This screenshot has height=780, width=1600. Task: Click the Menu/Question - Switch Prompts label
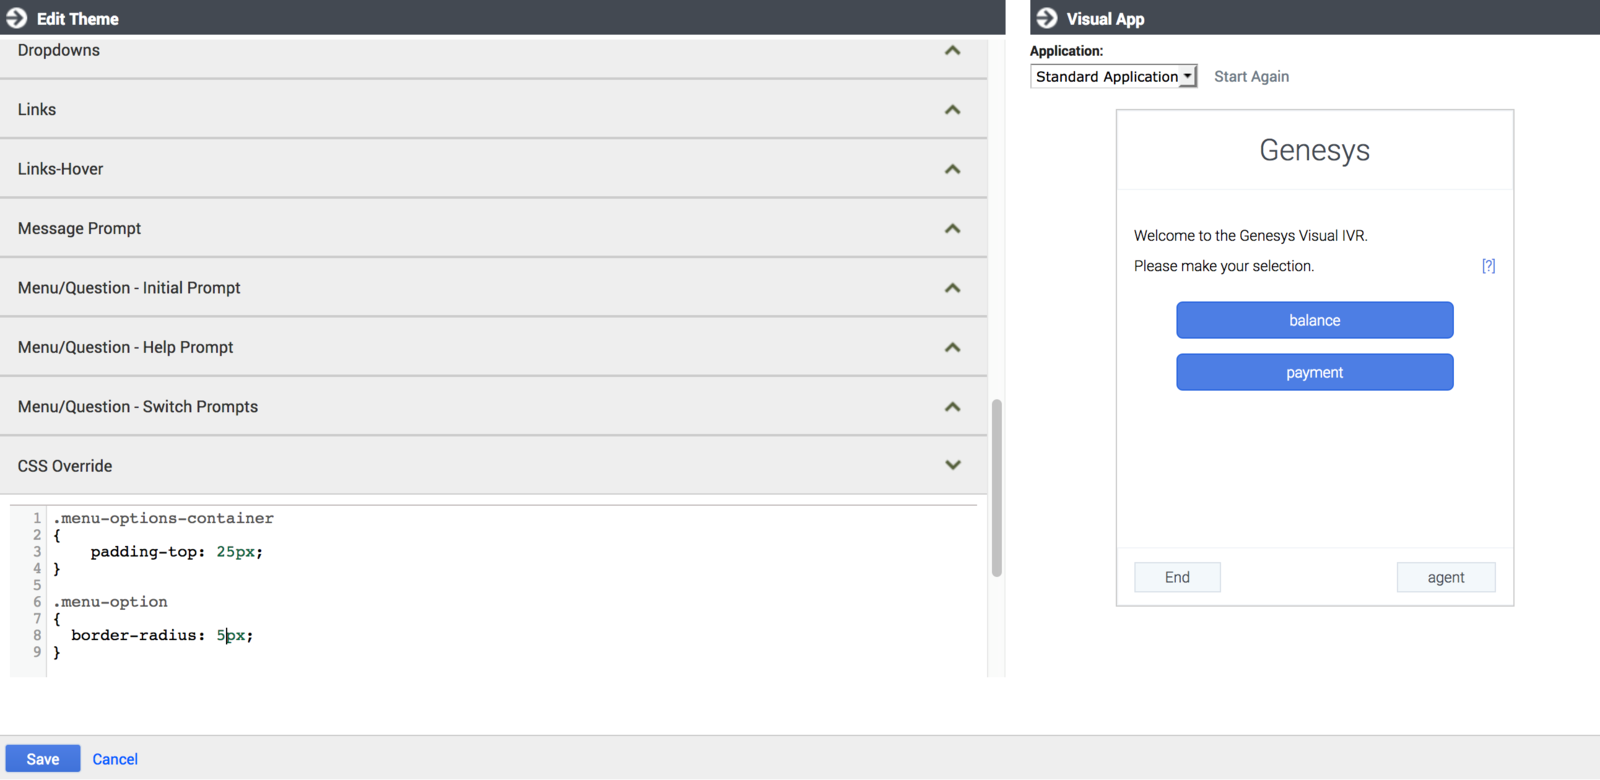click(138, 407)
